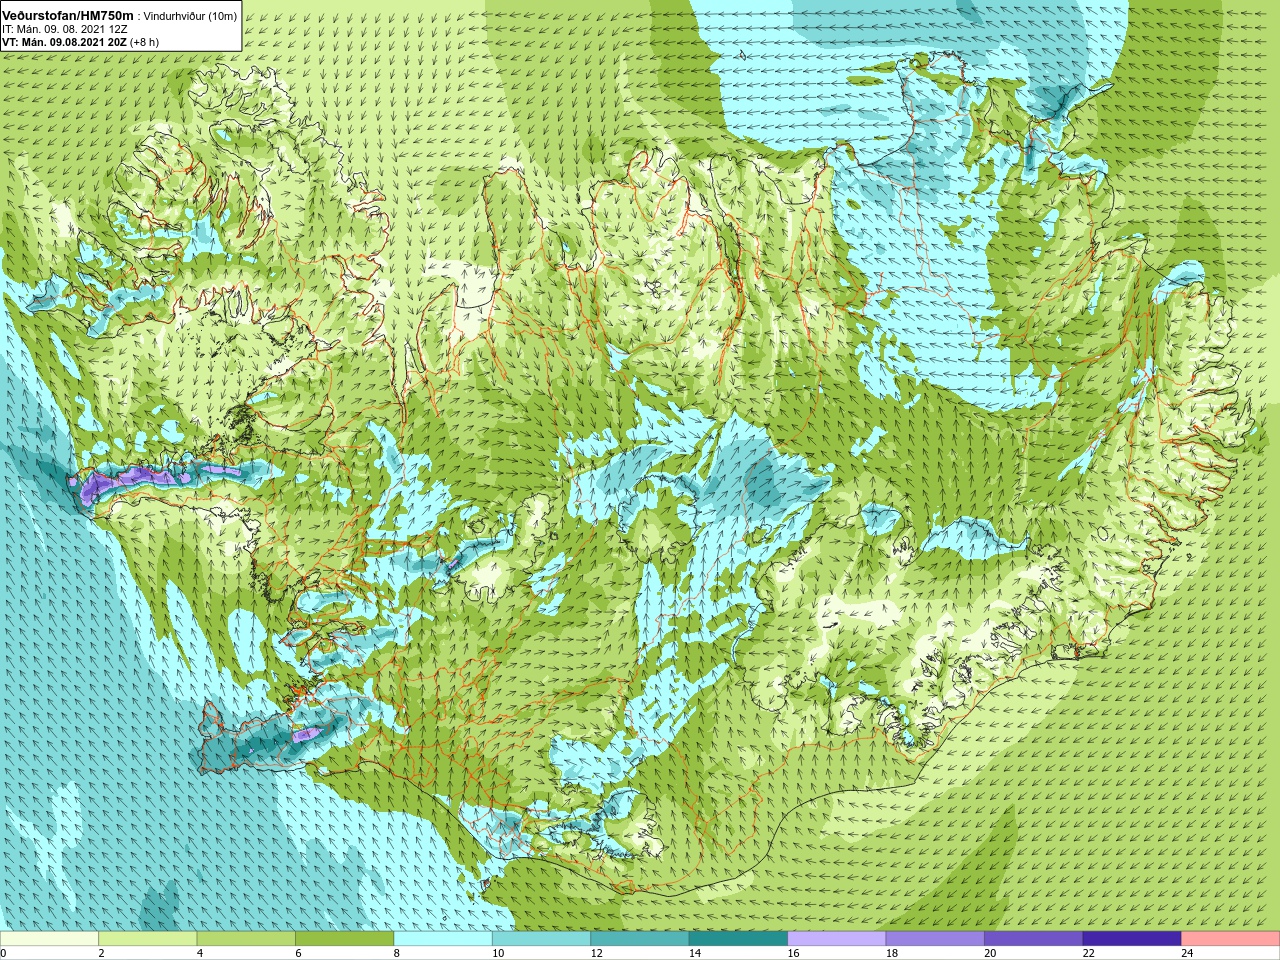Click the pale yellow 0–2 legend swatch
Viewport: 1280px width, 960px height.
pos(49,939)
